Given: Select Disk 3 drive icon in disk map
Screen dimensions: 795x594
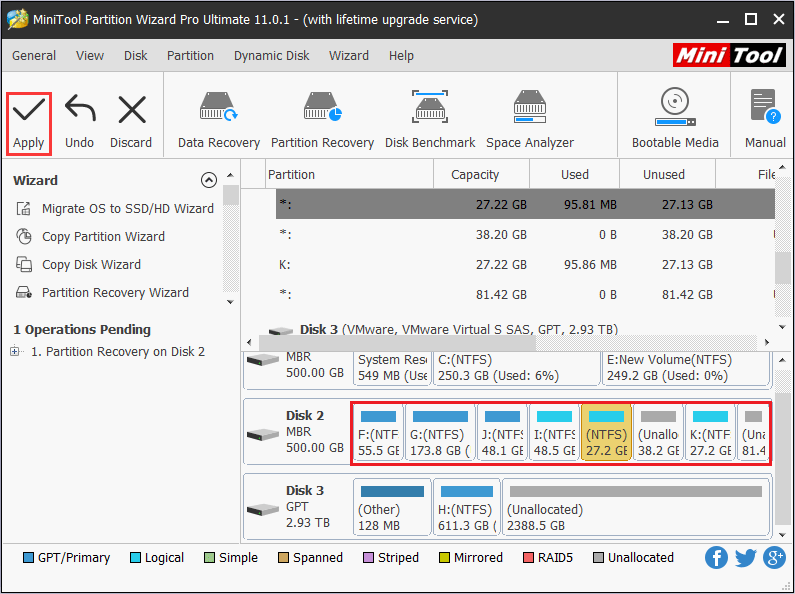Looking at the screenshot, I should tap(263, 509).
